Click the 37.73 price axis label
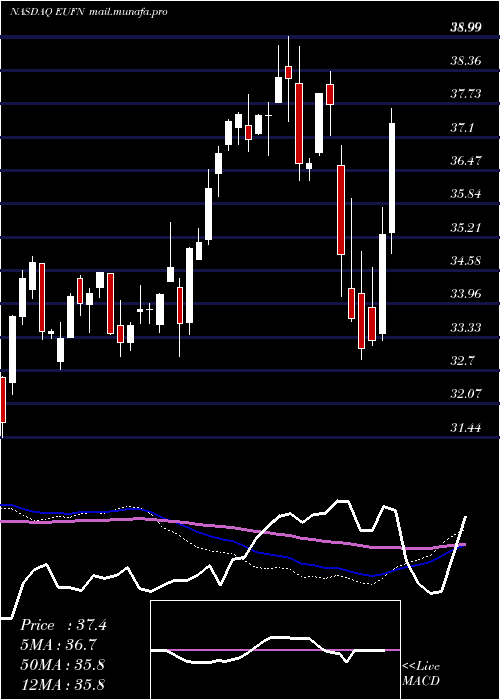The image size is (500, 700). tap(466, 94)
